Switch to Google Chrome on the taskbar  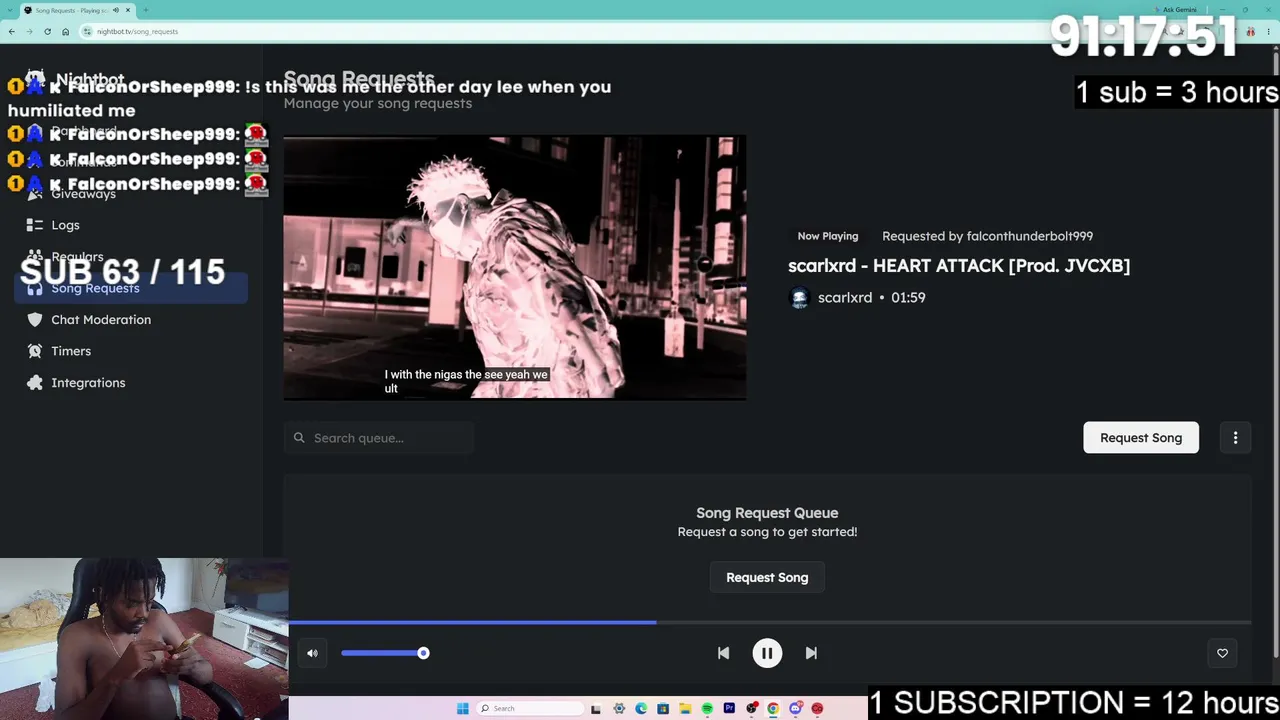tap(773, 709)
